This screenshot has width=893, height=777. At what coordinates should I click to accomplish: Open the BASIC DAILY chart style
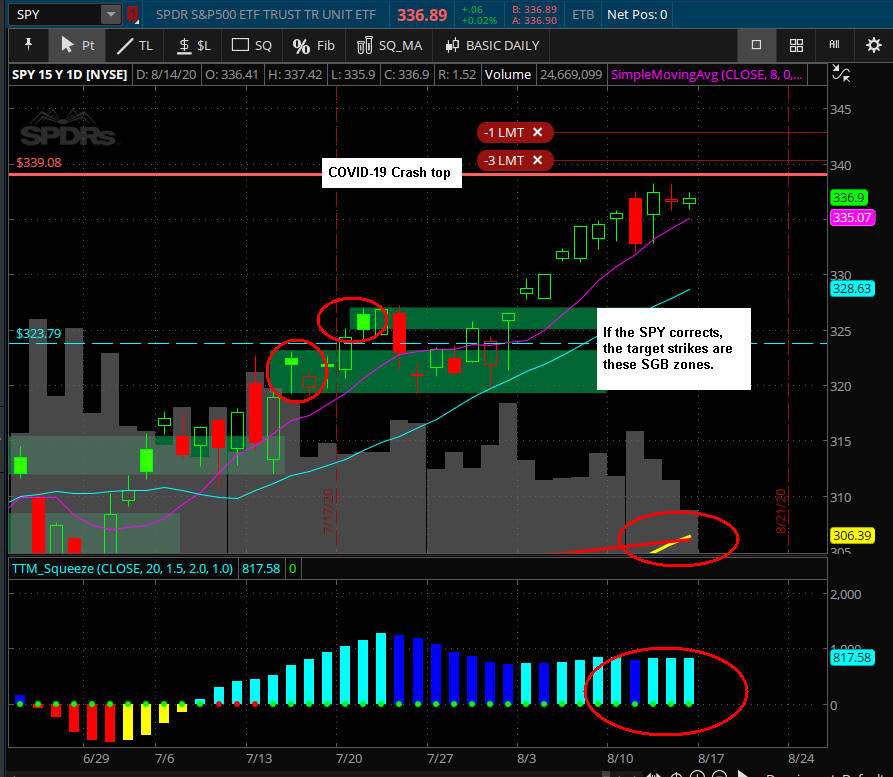click(493, 46)
